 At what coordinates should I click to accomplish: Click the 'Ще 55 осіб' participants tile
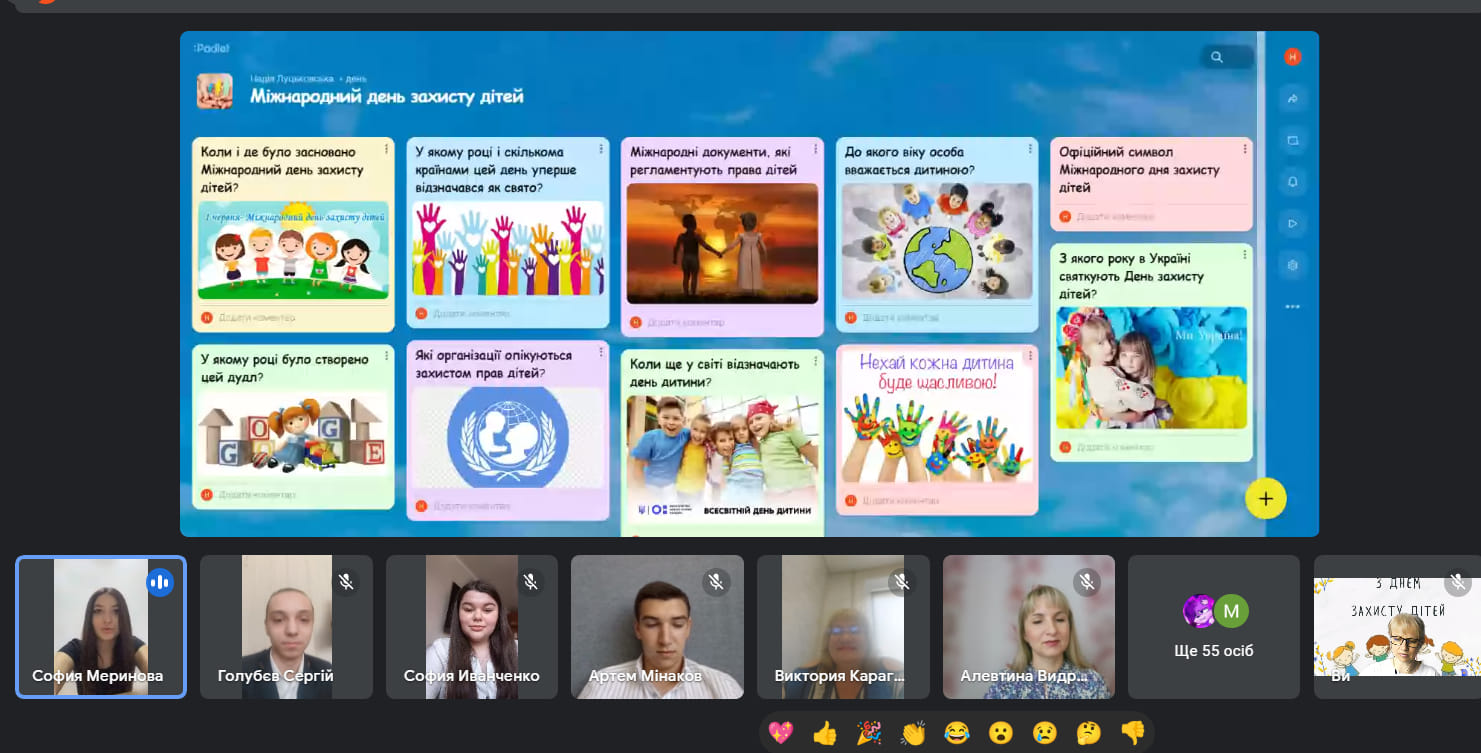click(1214, 627)
